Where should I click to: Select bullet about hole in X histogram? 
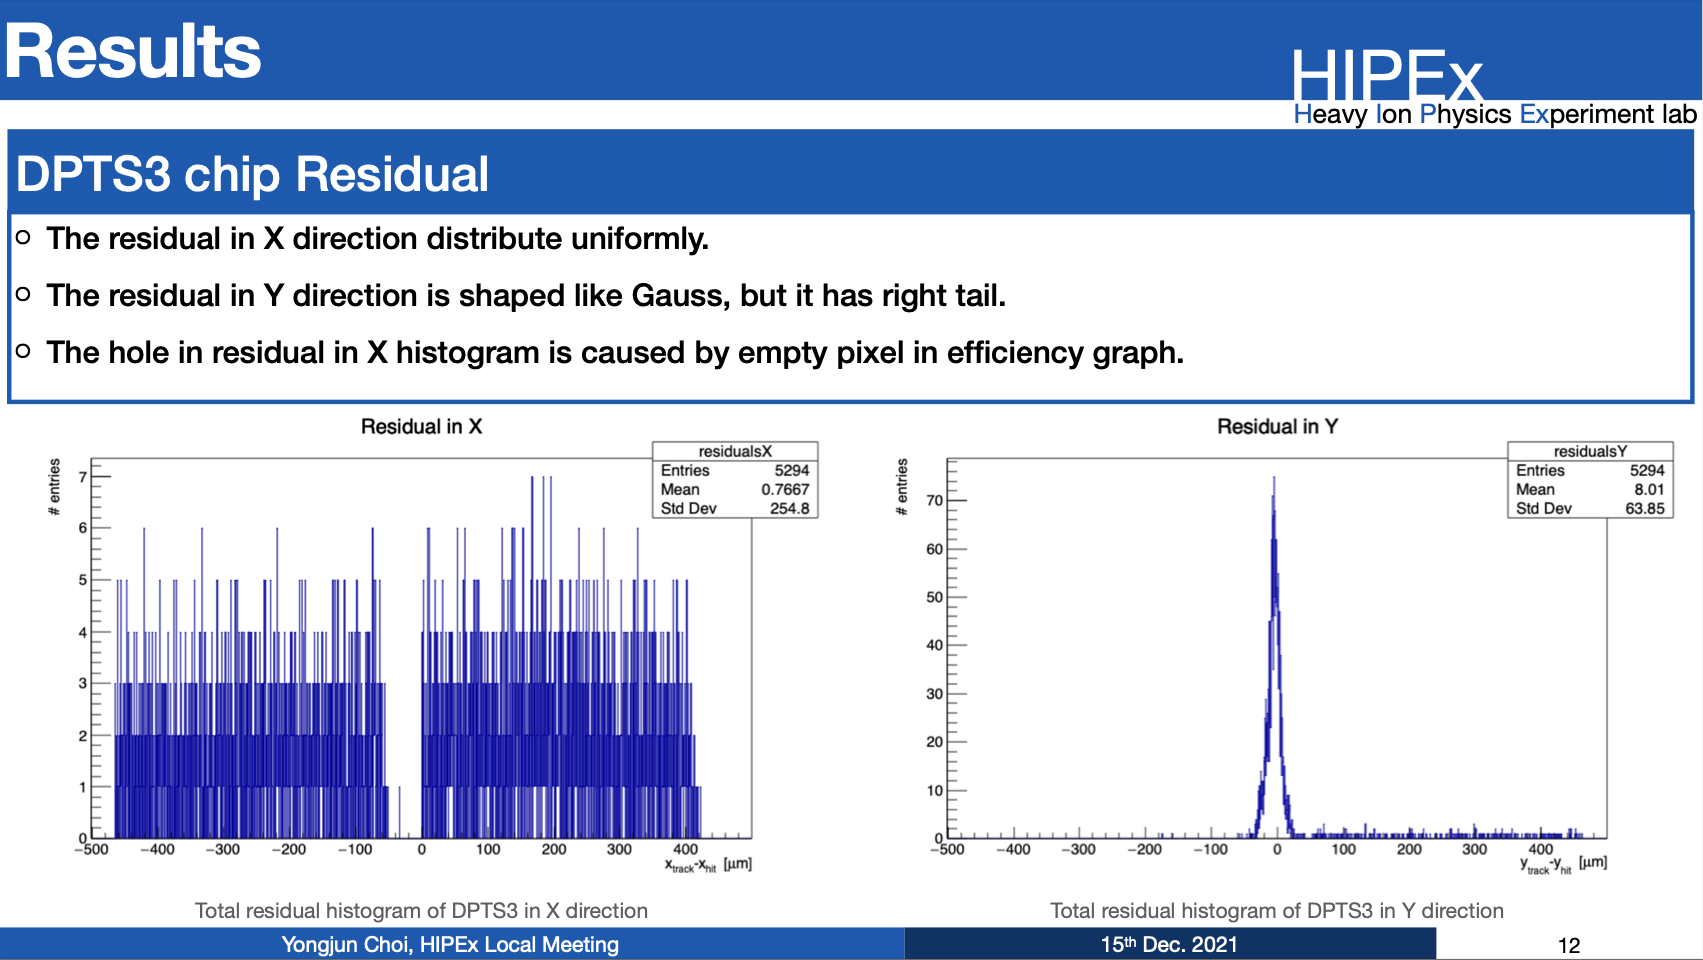(615, 353)
